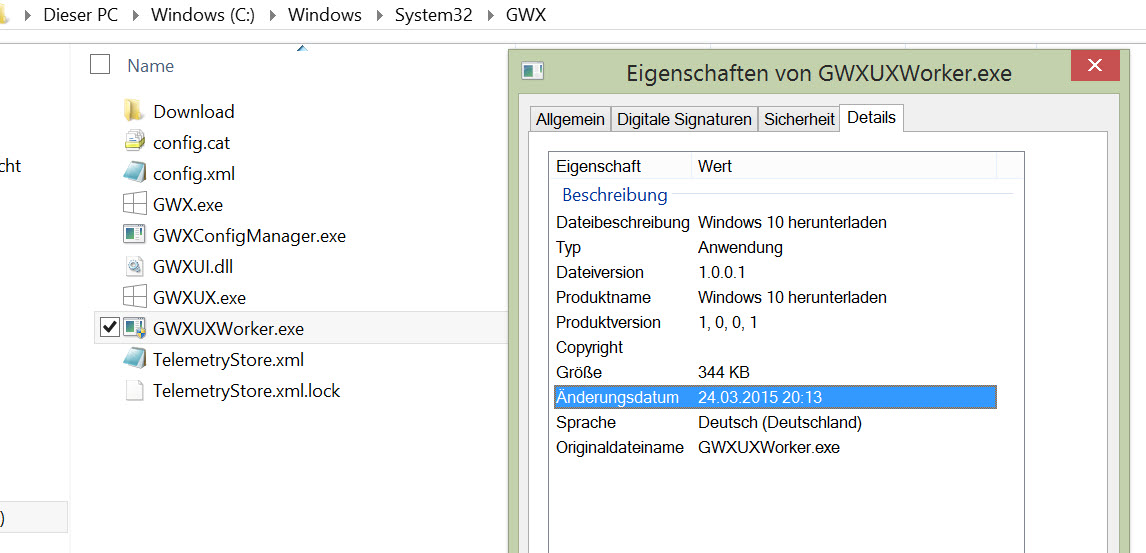This screenshot has height=553, width=1146.
Task: Click the Wert column header
Action: click(844, 166)
